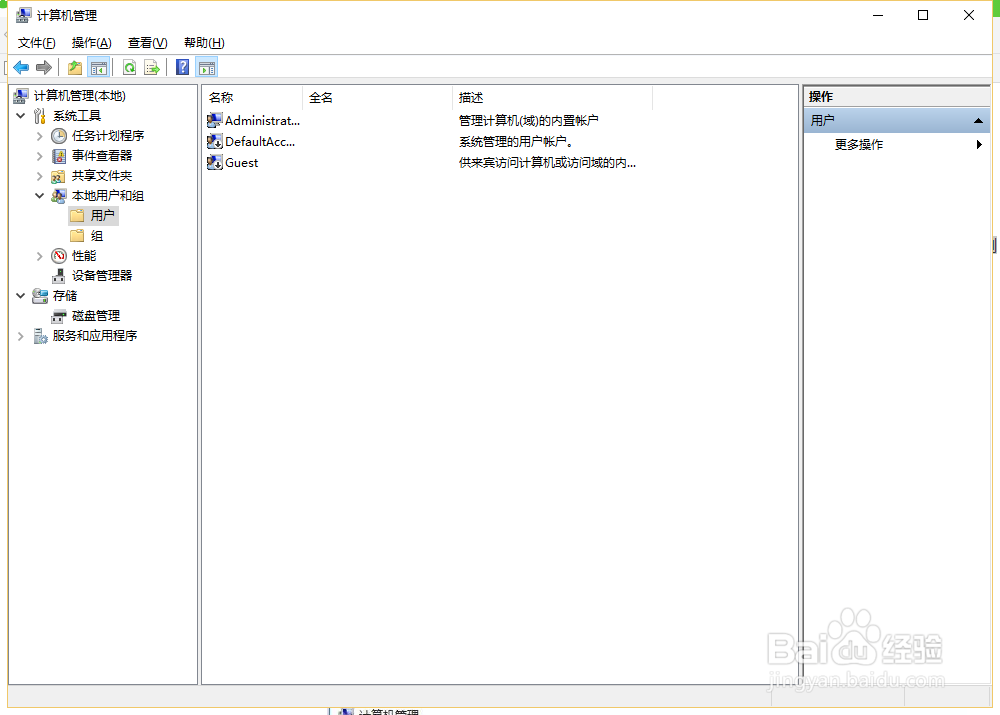
Task: Click the up one level folder icon
Action: (75, 67)
